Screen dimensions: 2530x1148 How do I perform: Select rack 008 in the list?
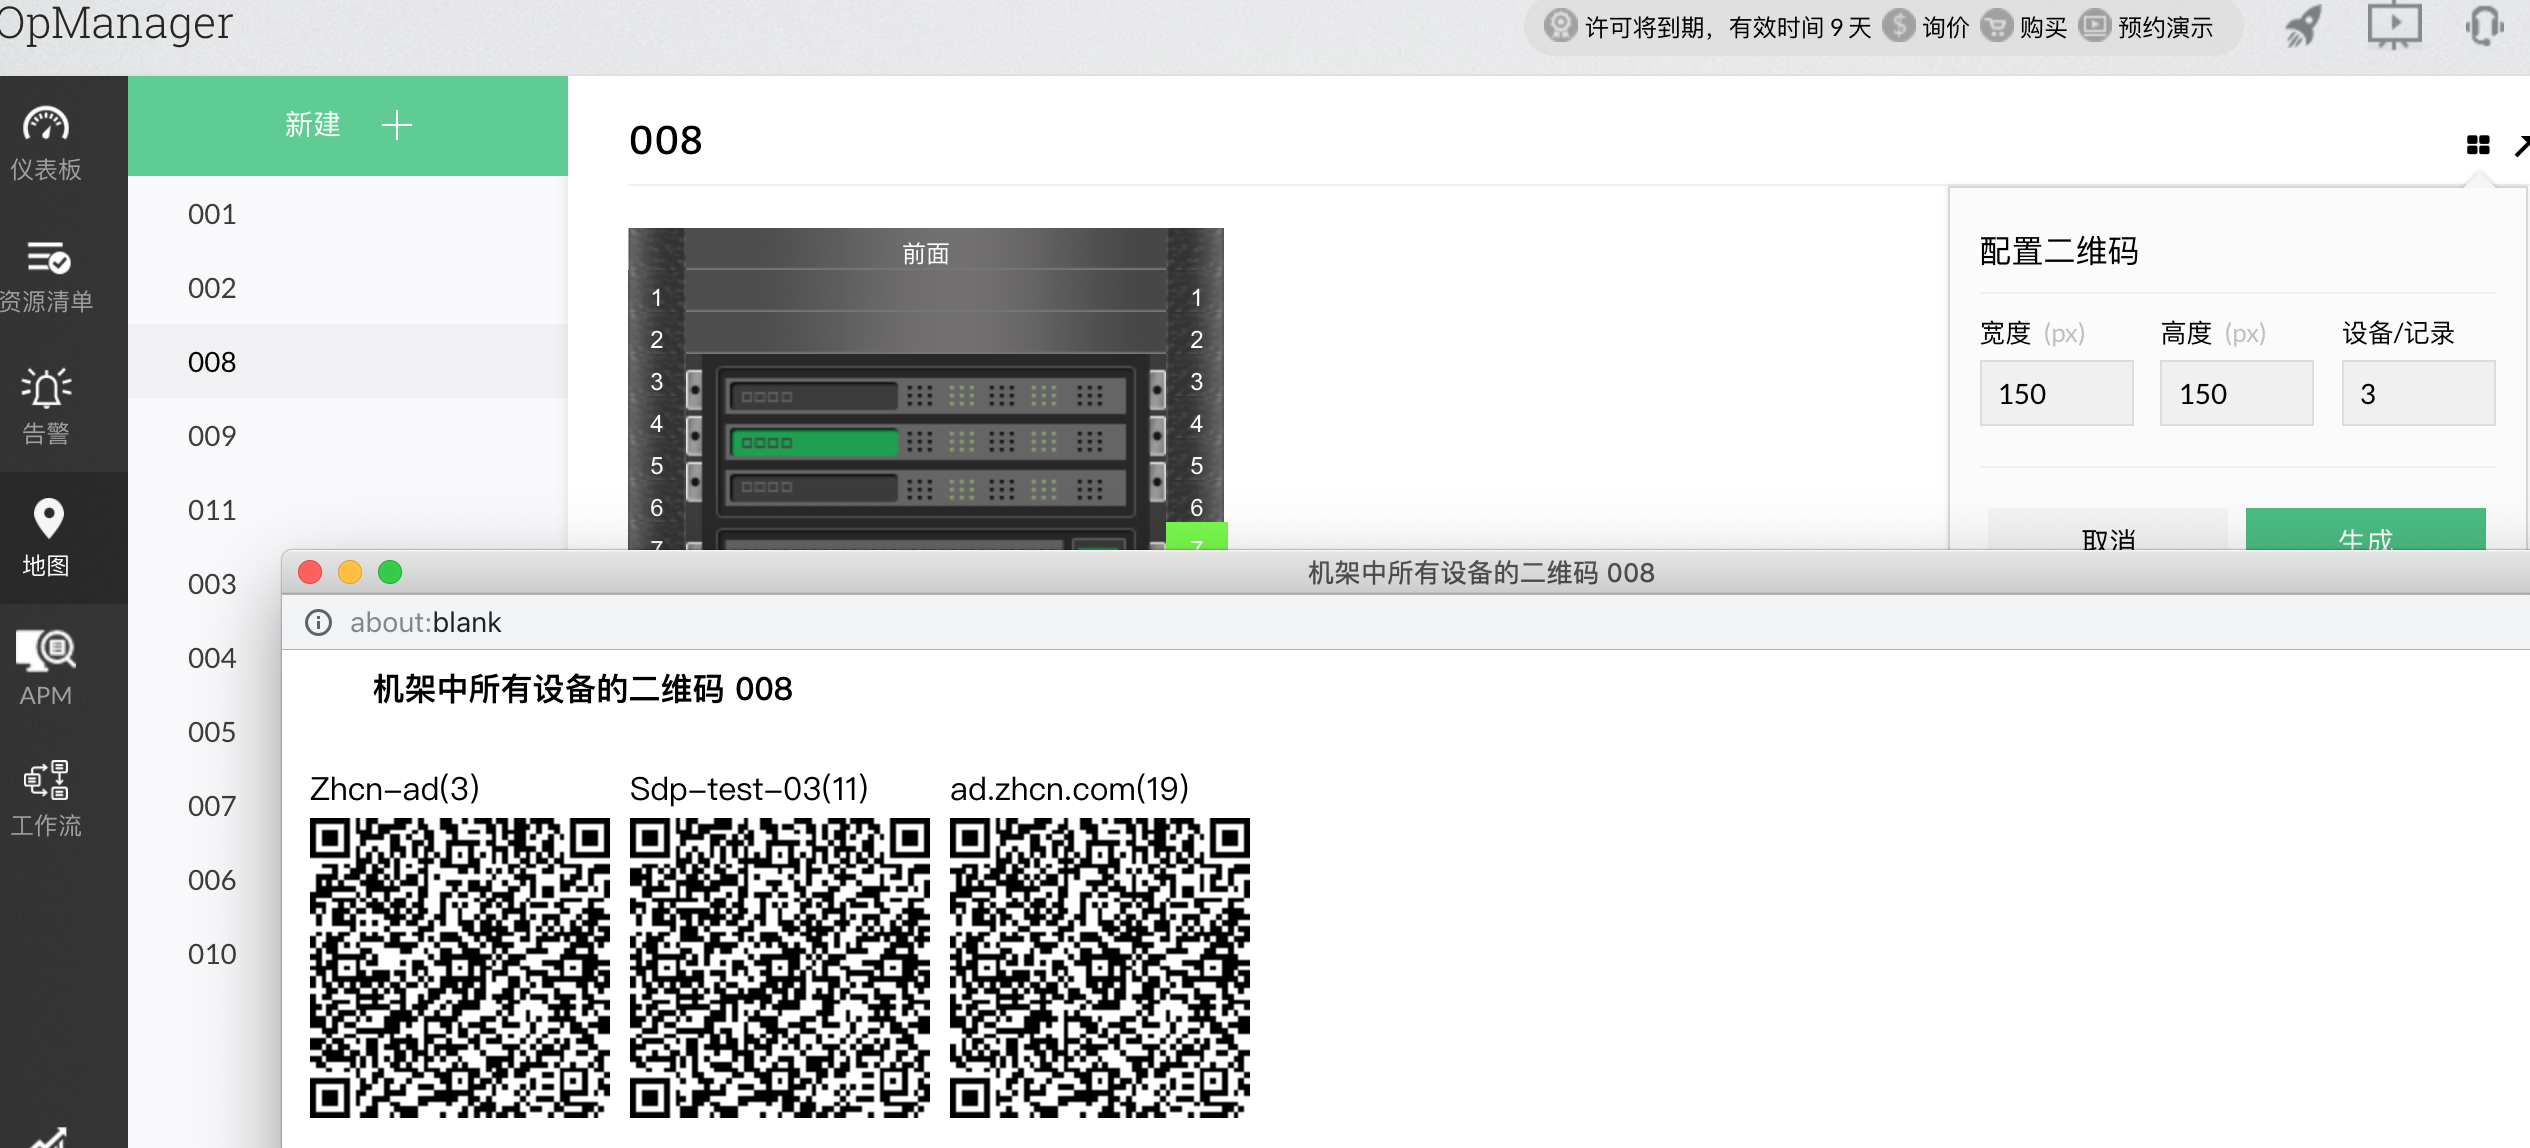click(x=348, y=362)
